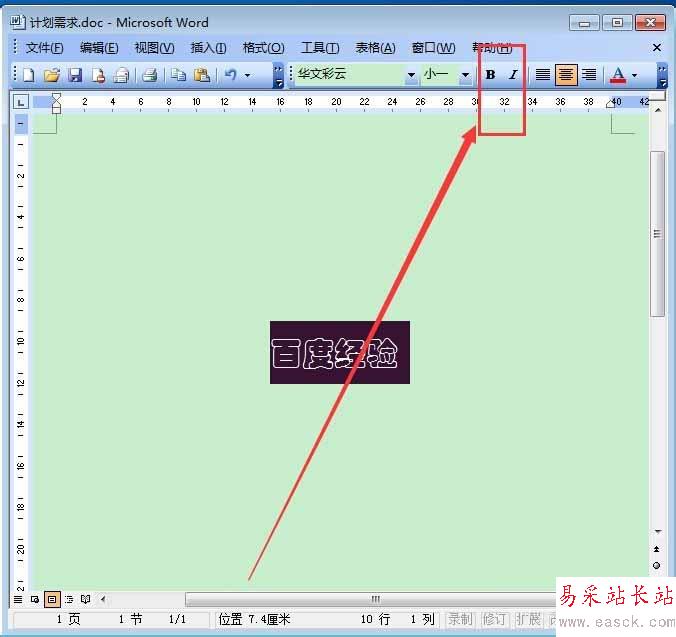Toggle 修订 track changes in status bar

(x=494, y=619)
